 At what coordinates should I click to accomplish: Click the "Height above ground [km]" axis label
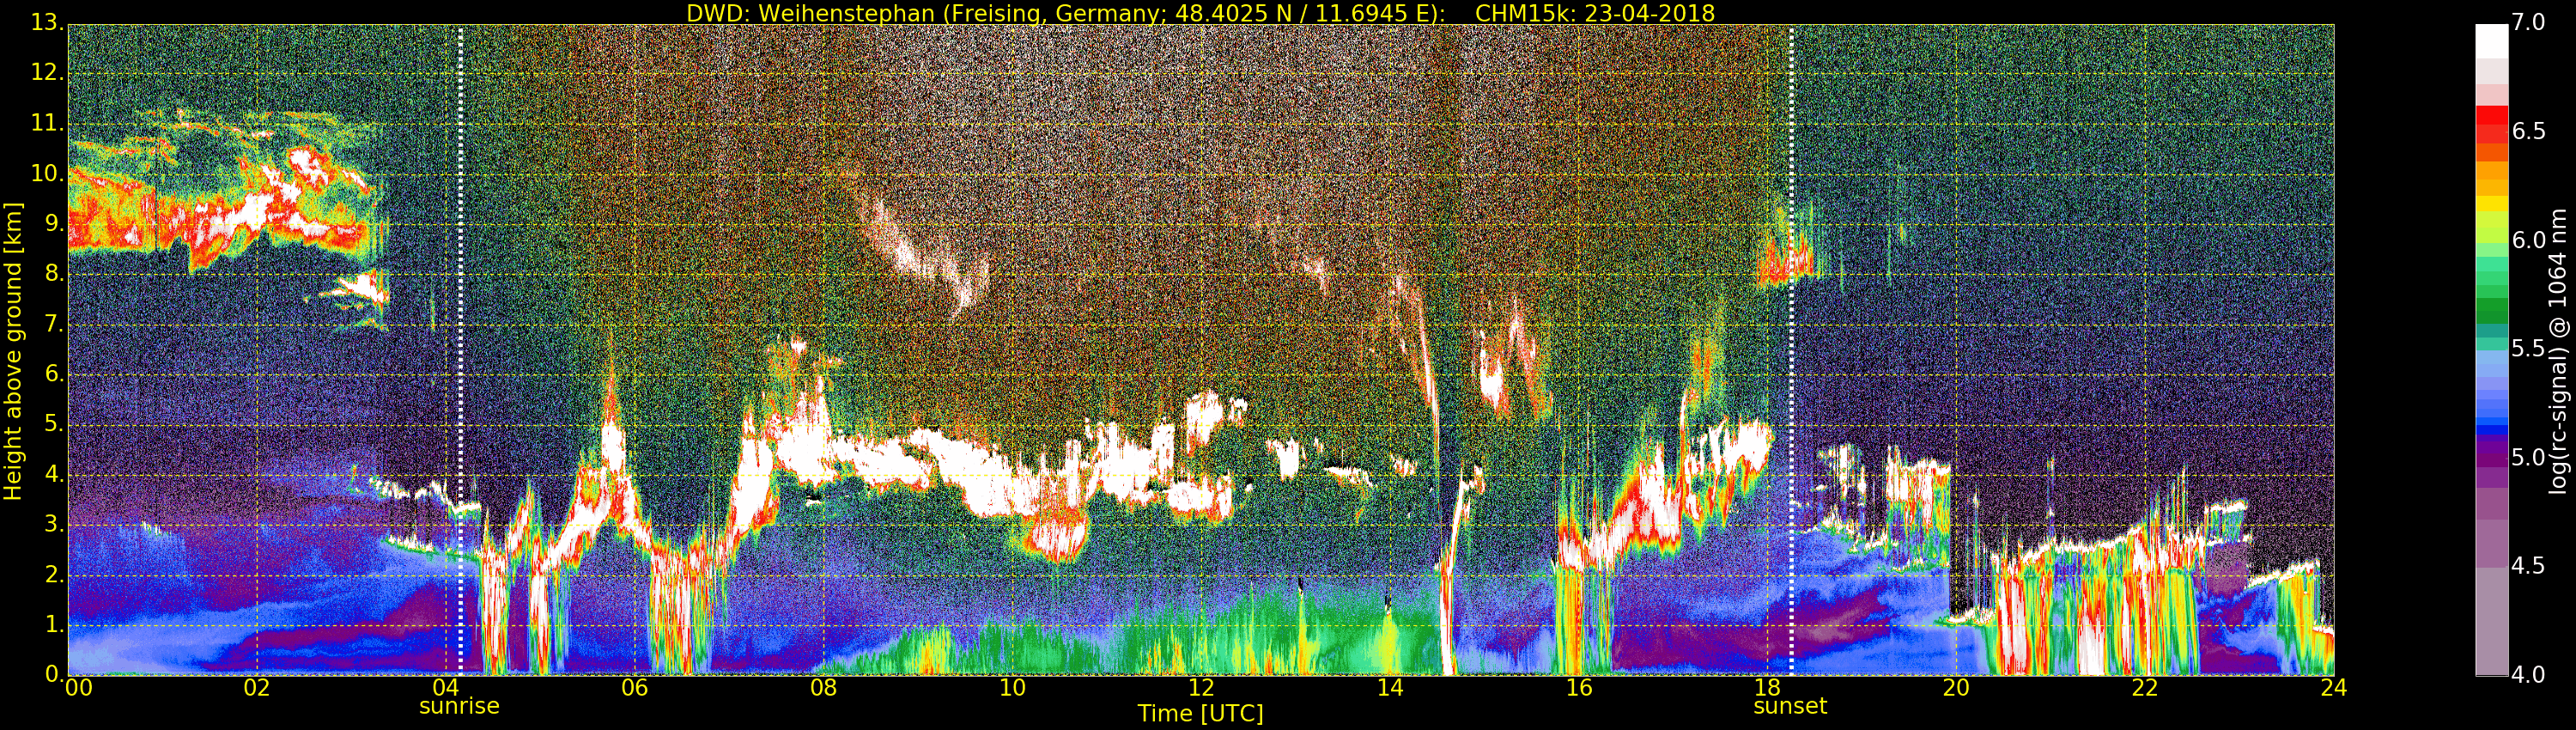(13, 351)
